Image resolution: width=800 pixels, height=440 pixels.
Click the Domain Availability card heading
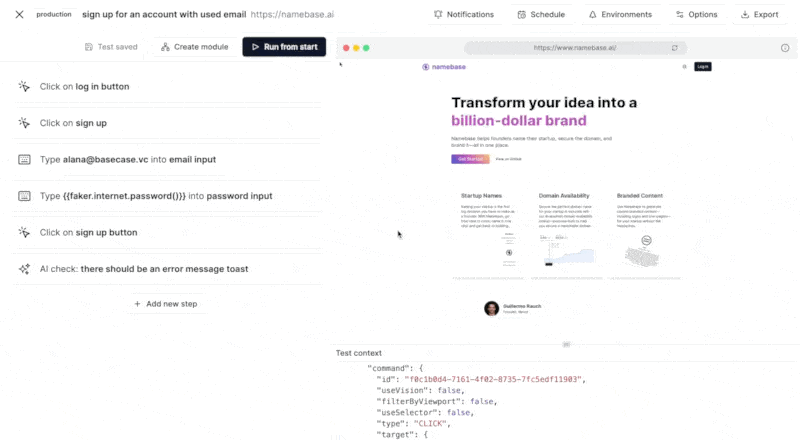point(564,195)
